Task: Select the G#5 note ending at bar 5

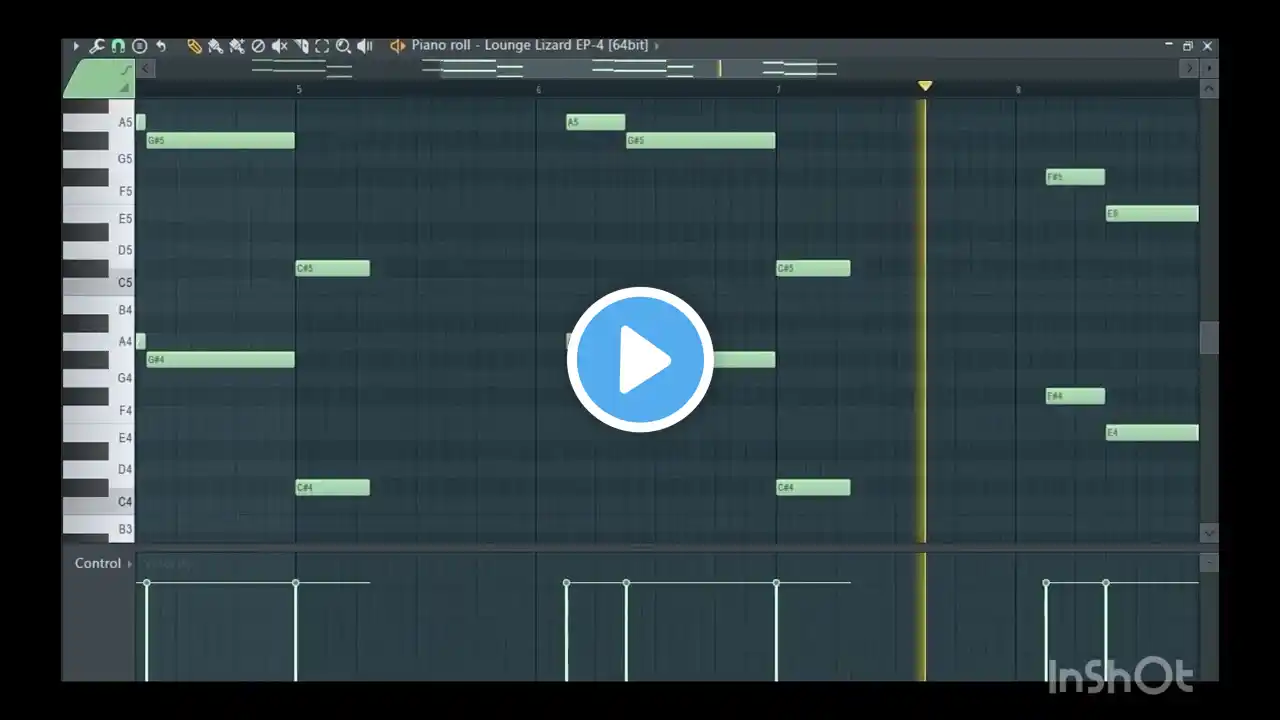Action: point(220,141)
